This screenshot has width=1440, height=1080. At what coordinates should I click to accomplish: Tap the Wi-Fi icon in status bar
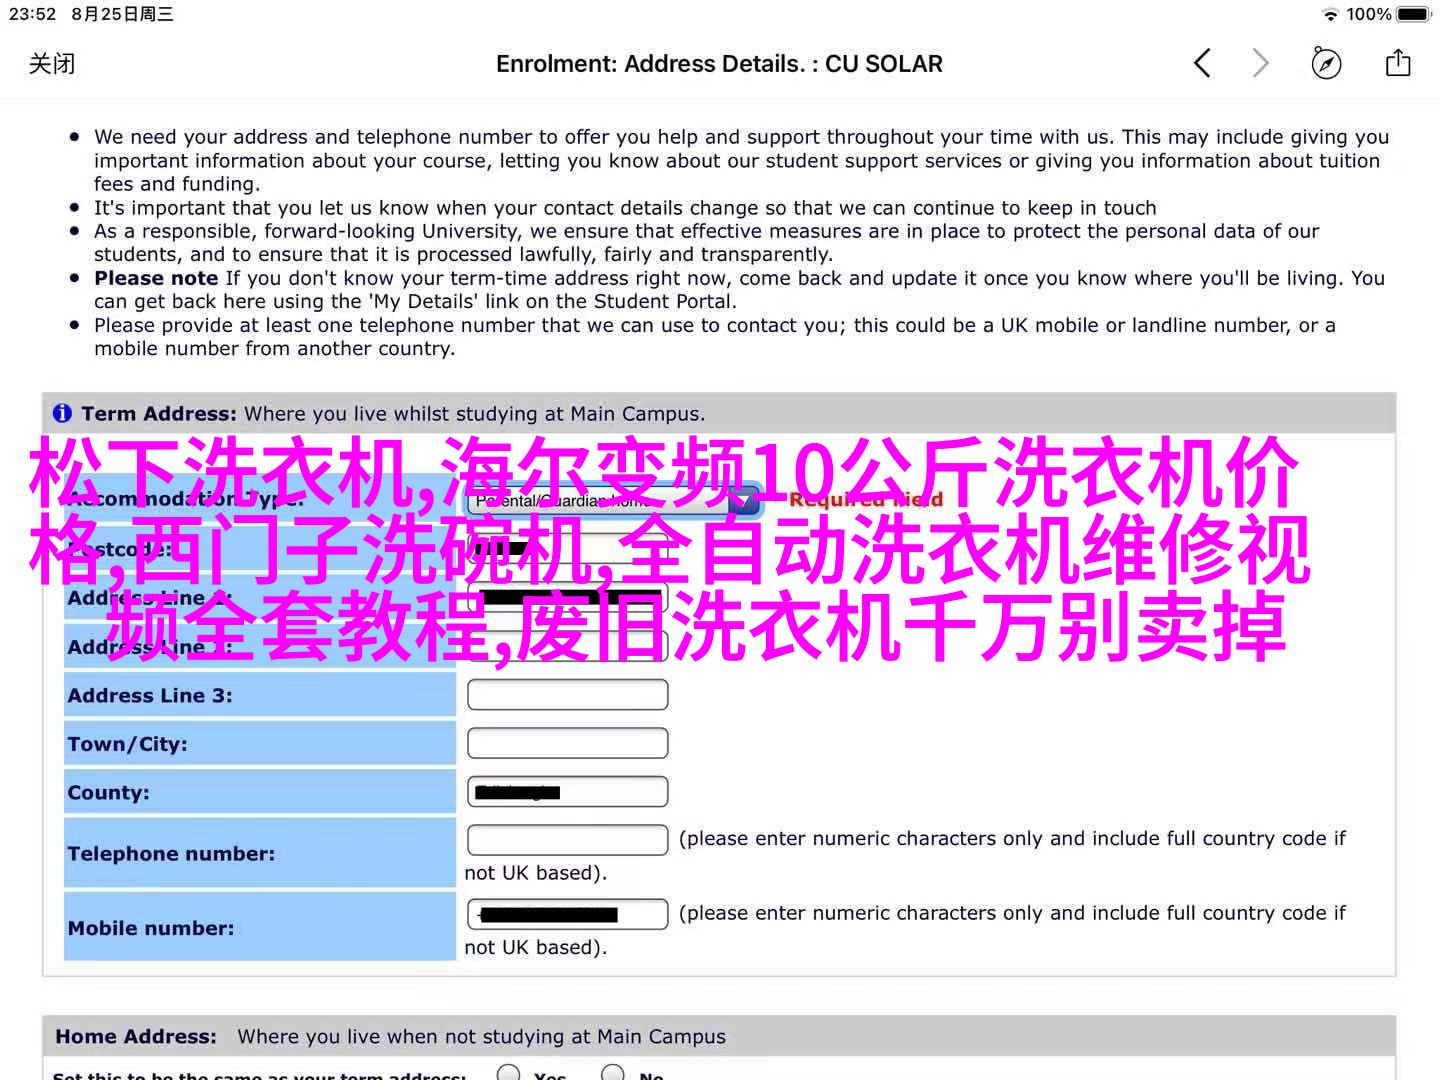click(x=1330, y=14)
